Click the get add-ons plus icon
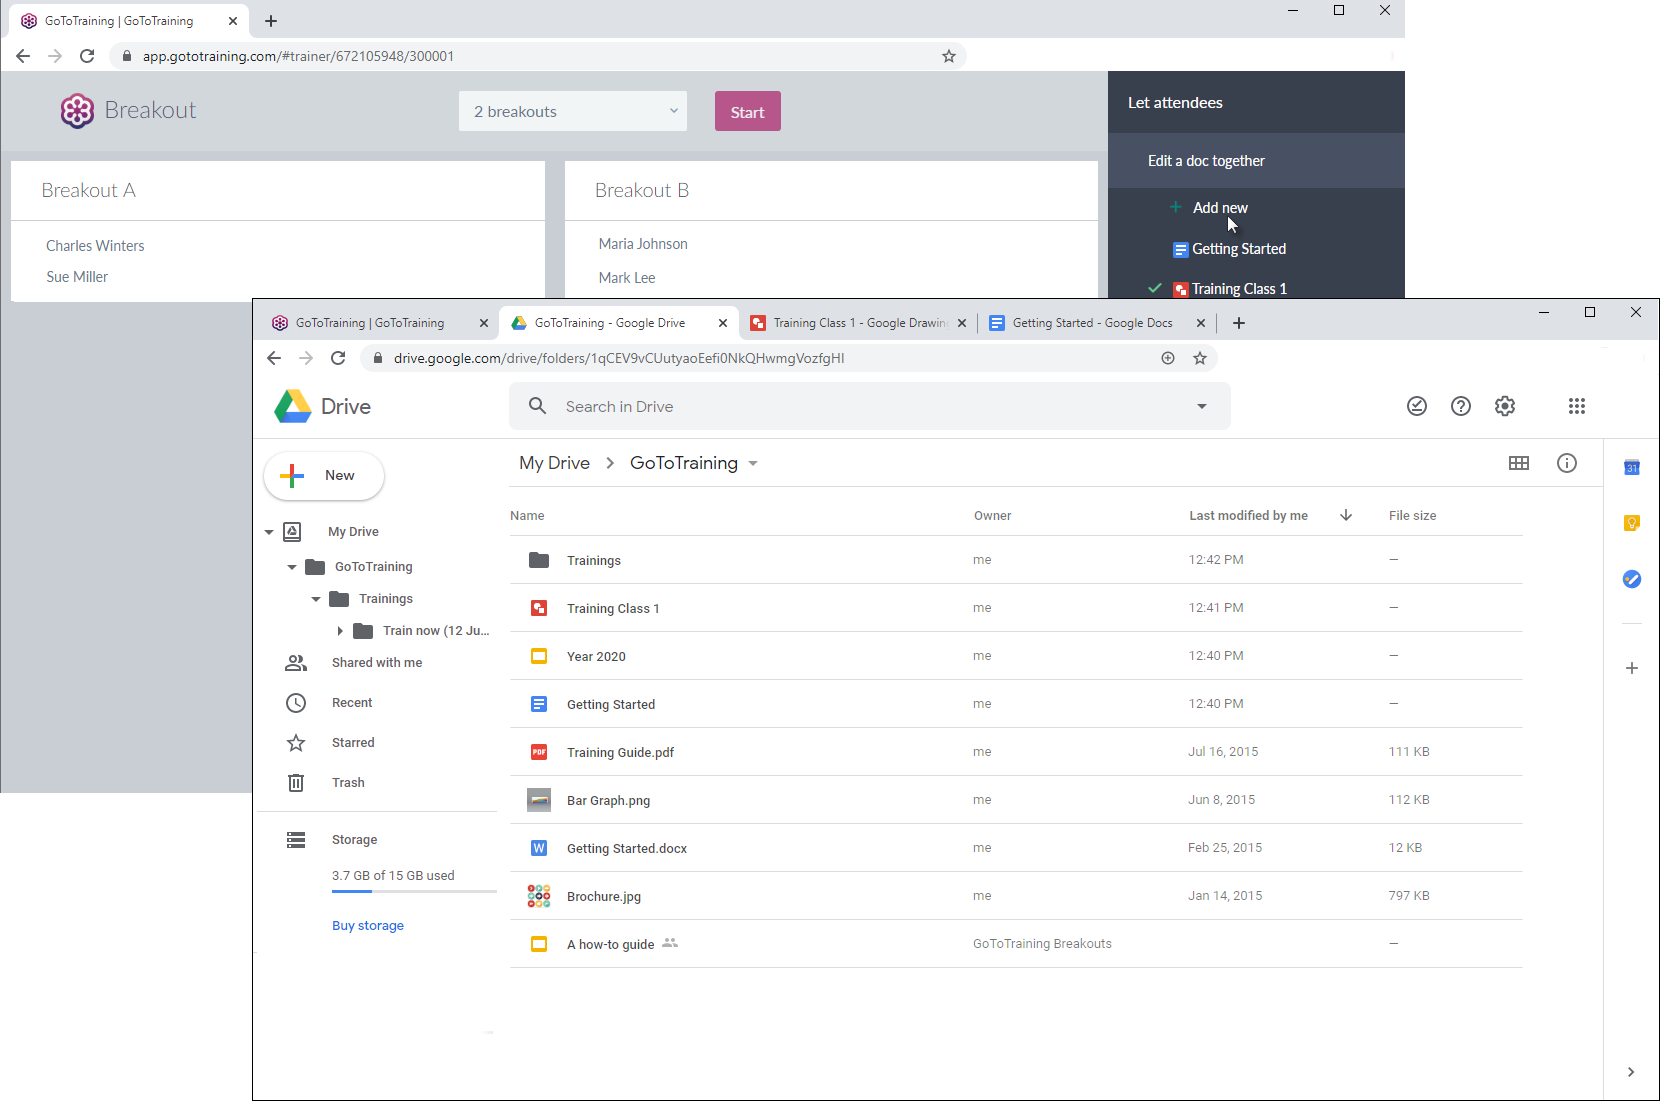Image resolution: width=1660 pixels, height=1101 pixels. tap(1632, 668)
